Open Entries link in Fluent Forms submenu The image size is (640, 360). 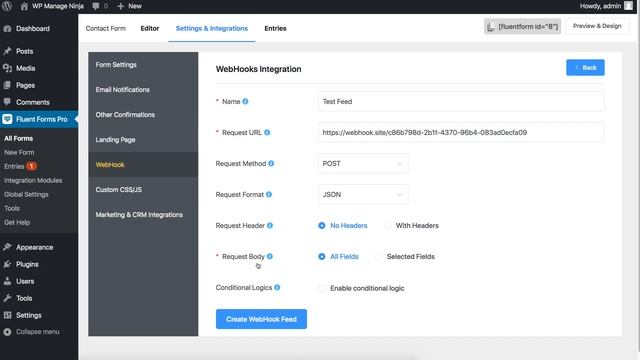click(x=14, y=166)
